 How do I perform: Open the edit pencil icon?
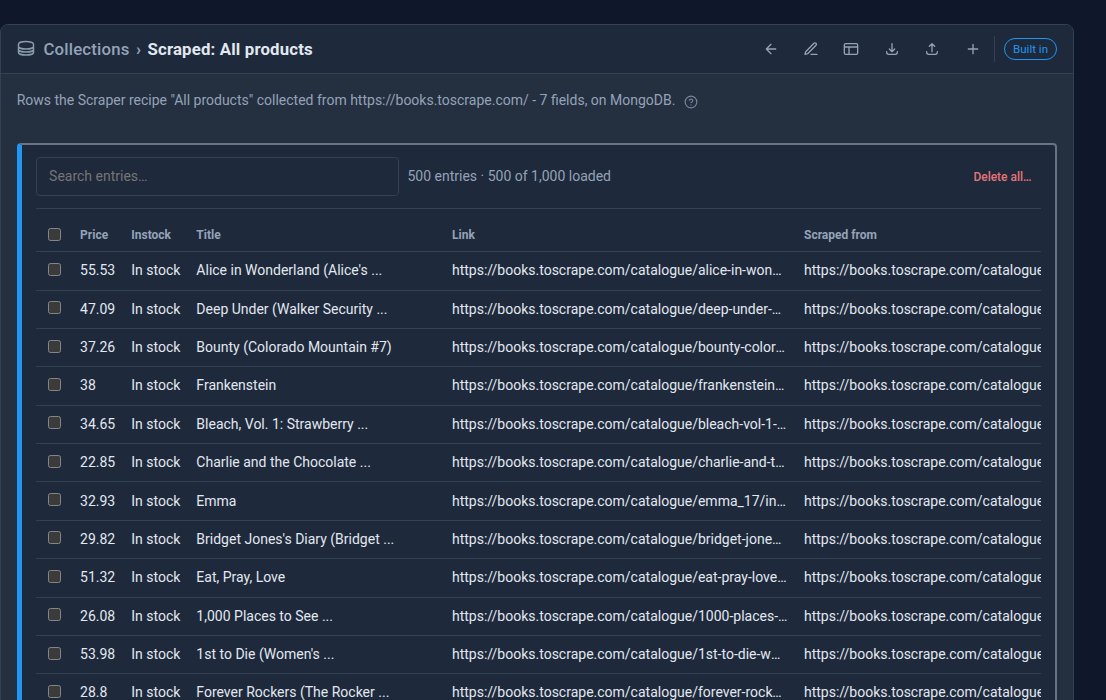tap(811, 49)
